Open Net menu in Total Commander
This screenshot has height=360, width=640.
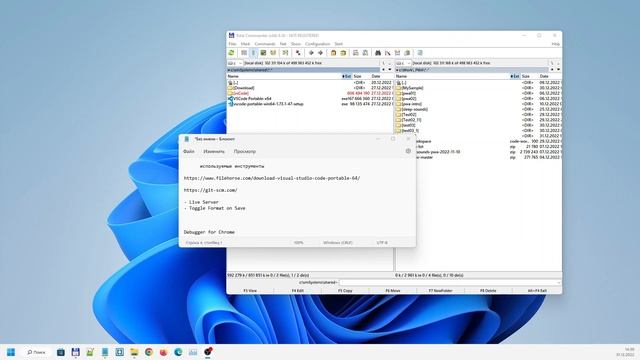point(283,44)
